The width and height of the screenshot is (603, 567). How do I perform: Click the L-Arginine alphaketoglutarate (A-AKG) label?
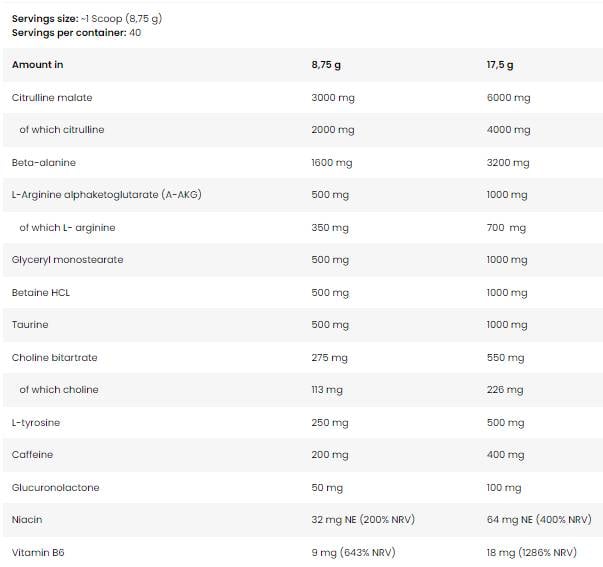(107, 195)
